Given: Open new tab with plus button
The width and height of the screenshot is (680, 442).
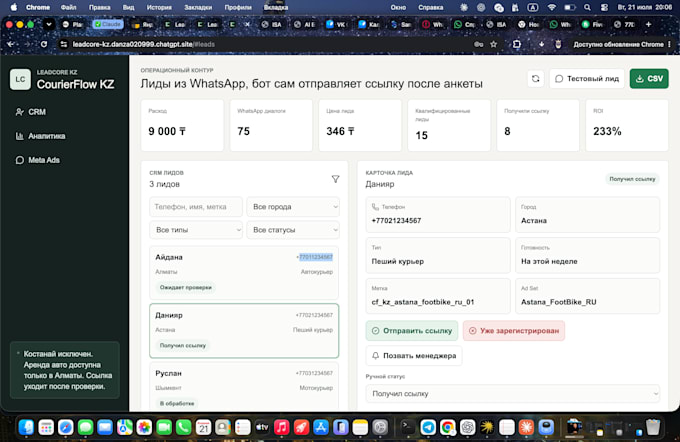Looking at the screenshot, I should [x=648, y=24].
